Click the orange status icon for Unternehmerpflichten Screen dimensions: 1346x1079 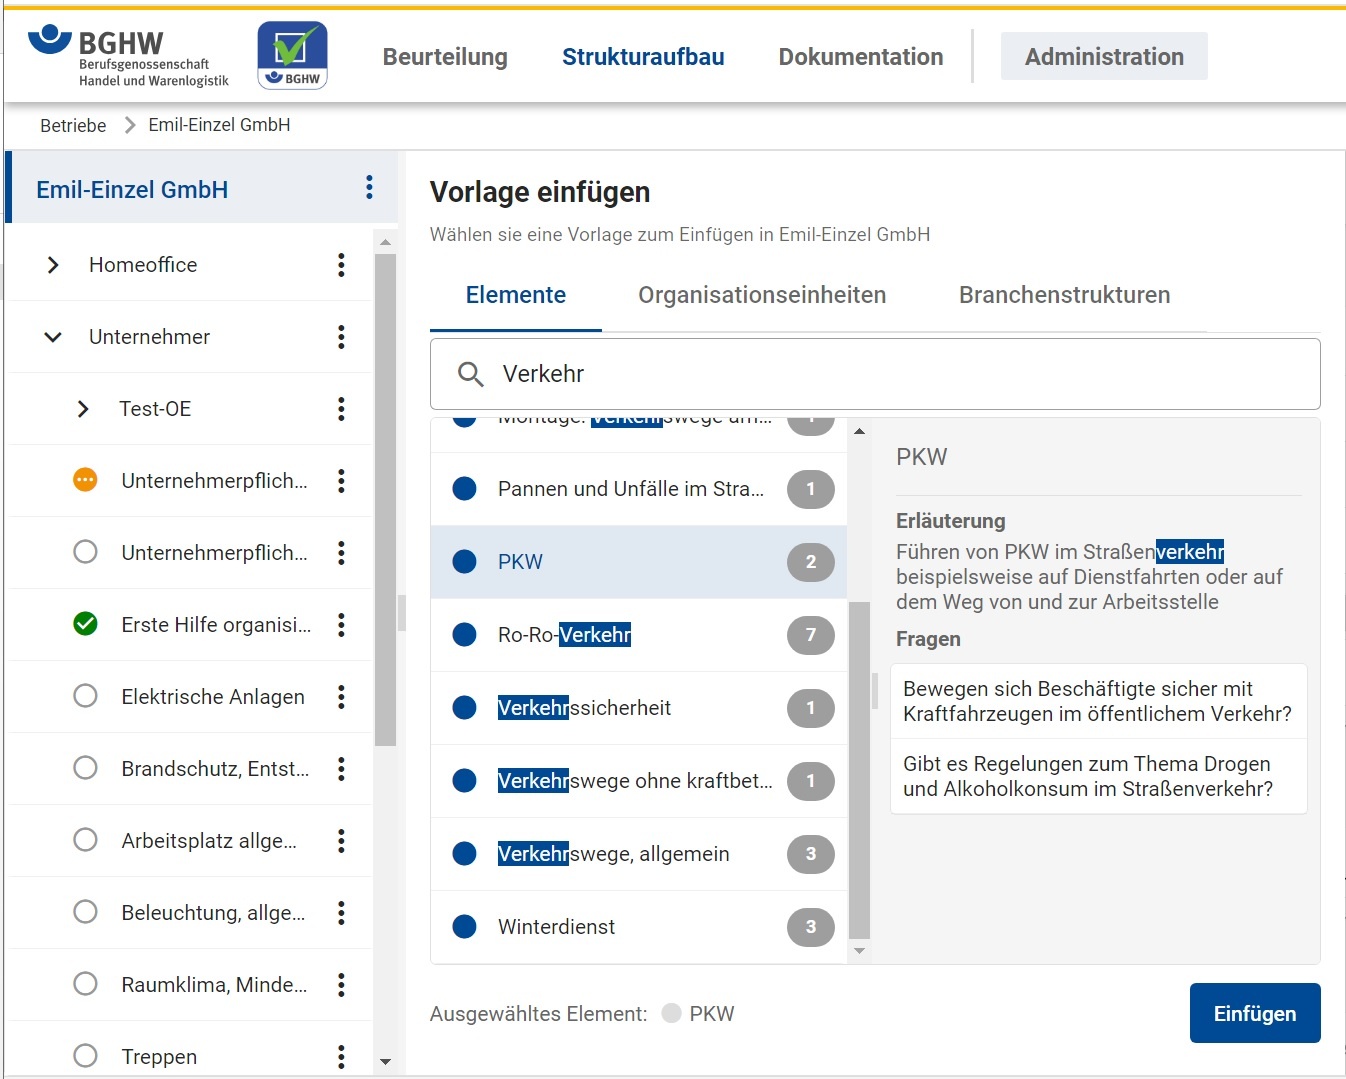coord(86,481)
